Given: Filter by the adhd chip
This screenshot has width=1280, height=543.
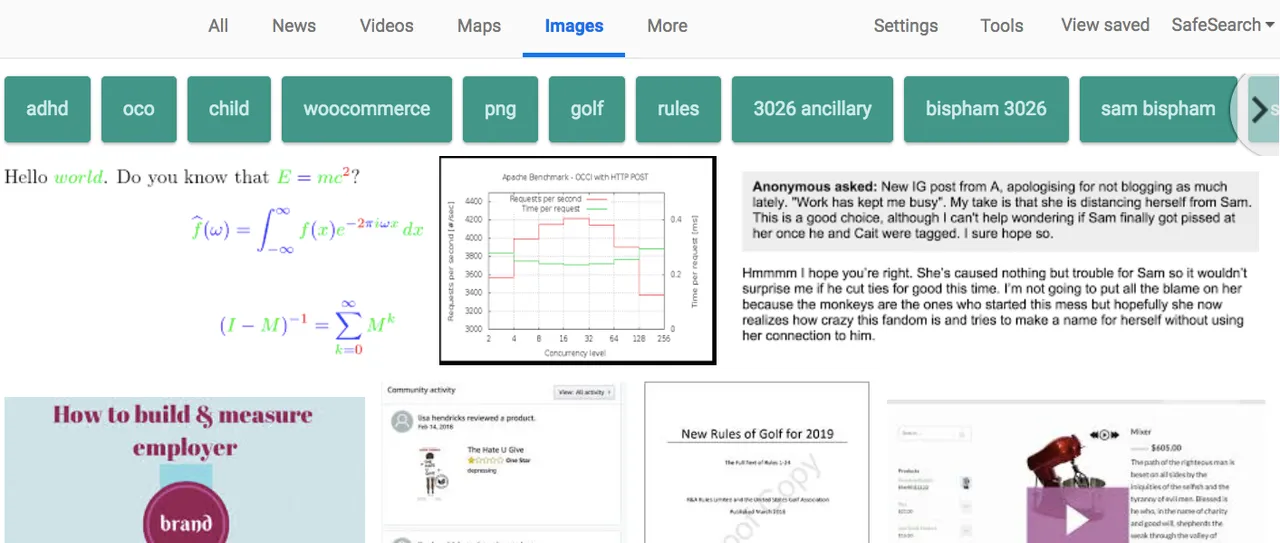Looking at the screenshot, I should (47, 109).
